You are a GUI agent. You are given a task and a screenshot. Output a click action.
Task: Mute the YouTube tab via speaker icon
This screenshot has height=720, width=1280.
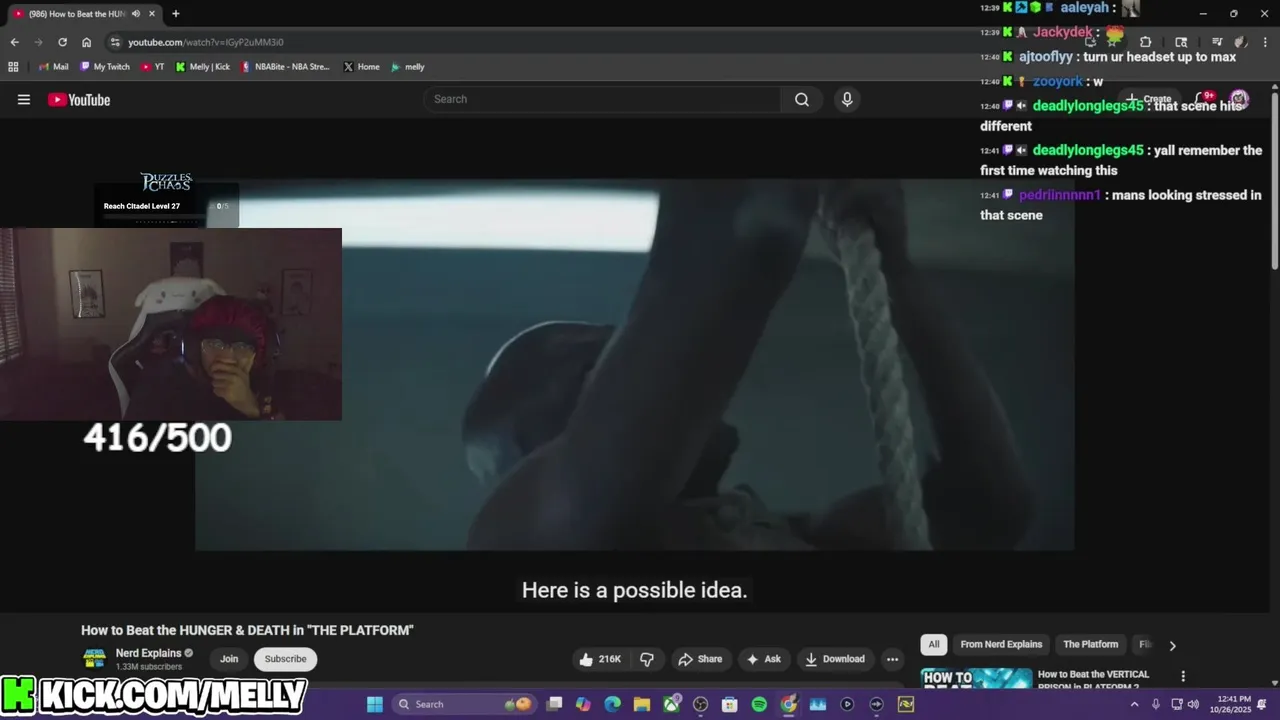click(136, 14)
